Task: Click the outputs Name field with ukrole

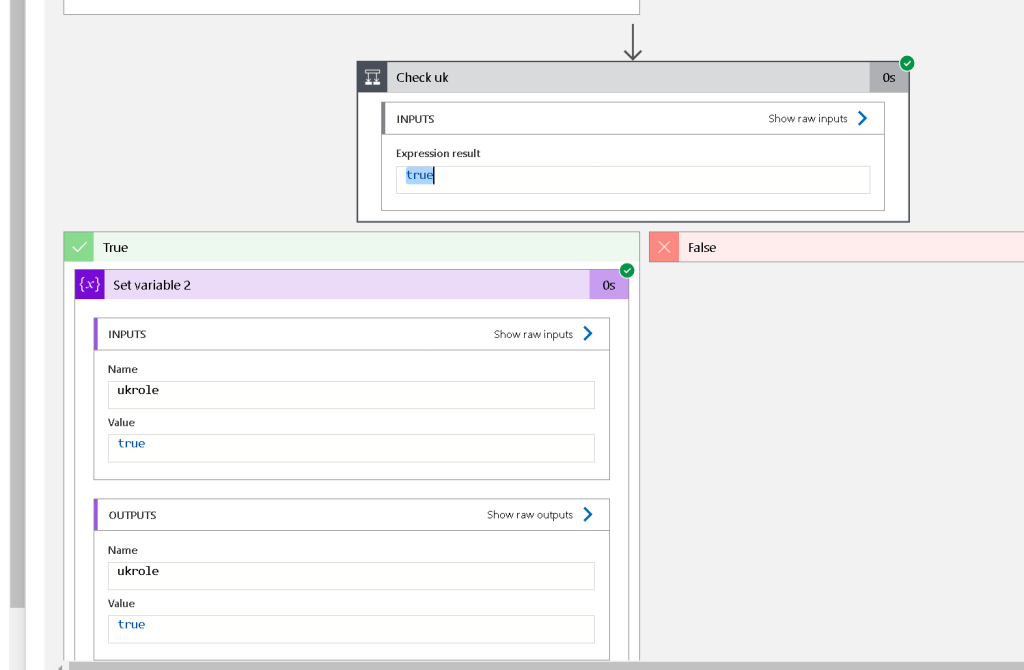Action: click(x=351, y=576)
